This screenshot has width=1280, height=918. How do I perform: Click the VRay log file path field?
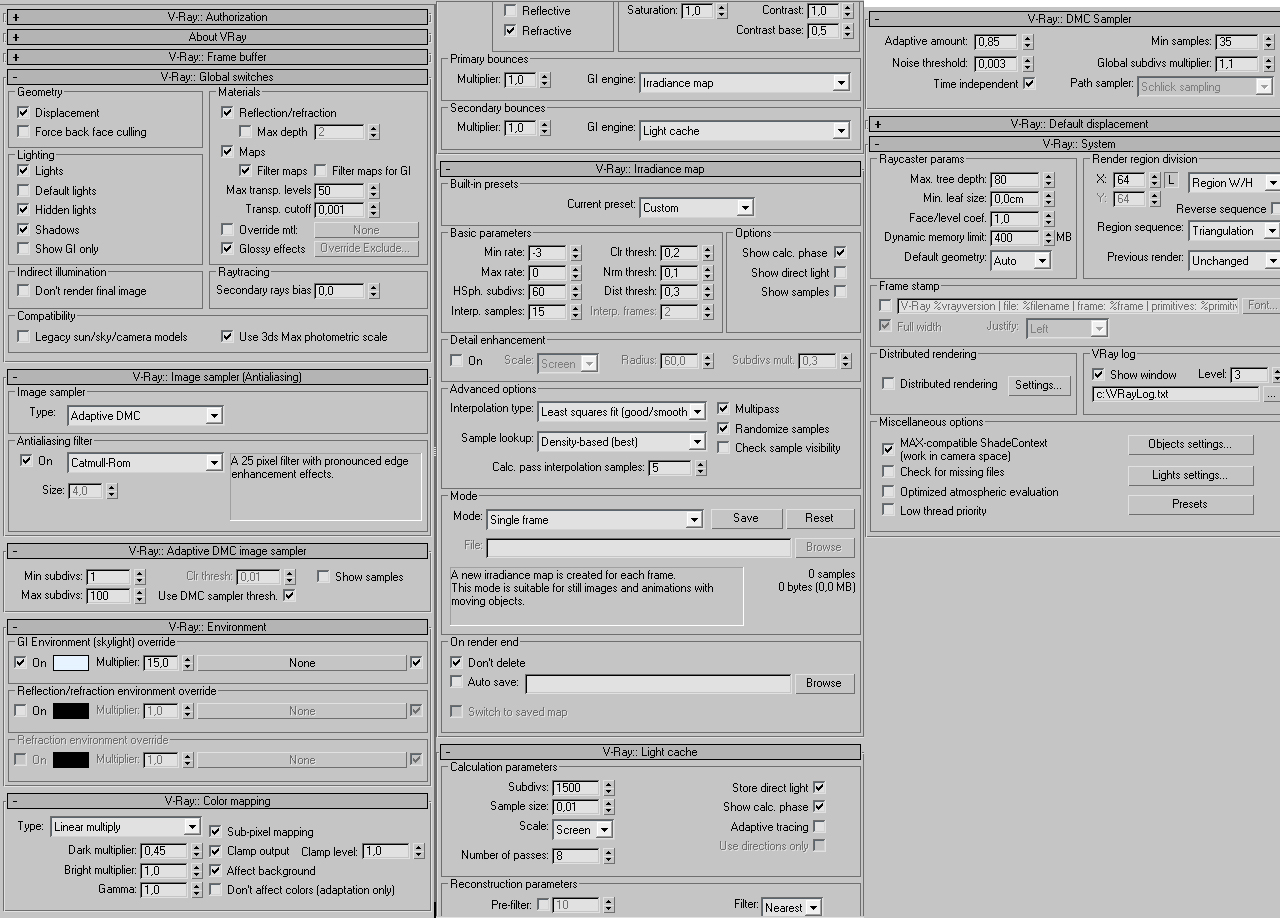click(x=1176, y=395)
